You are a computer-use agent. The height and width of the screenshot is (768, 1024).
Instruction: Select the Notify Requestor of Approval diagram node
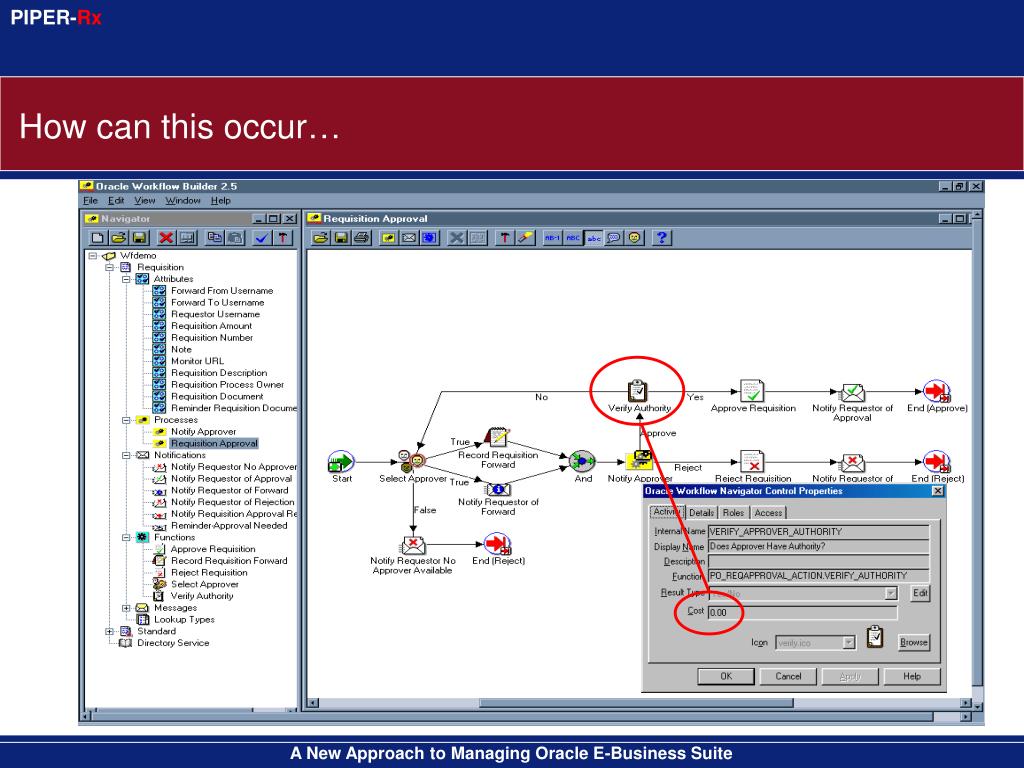(x=852, y=392)
